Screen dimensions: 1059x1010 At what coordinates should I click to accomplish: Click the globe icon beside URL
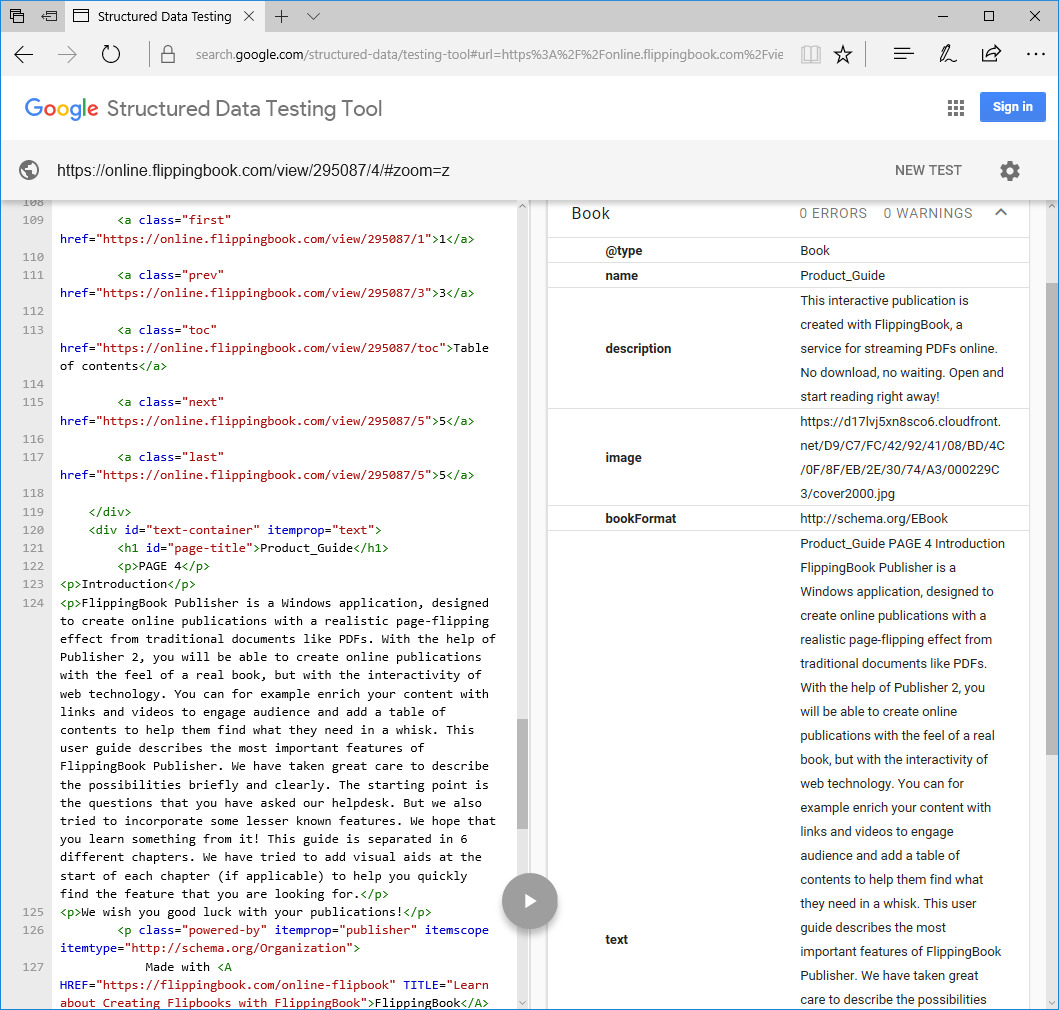click(x=29, y=170)
